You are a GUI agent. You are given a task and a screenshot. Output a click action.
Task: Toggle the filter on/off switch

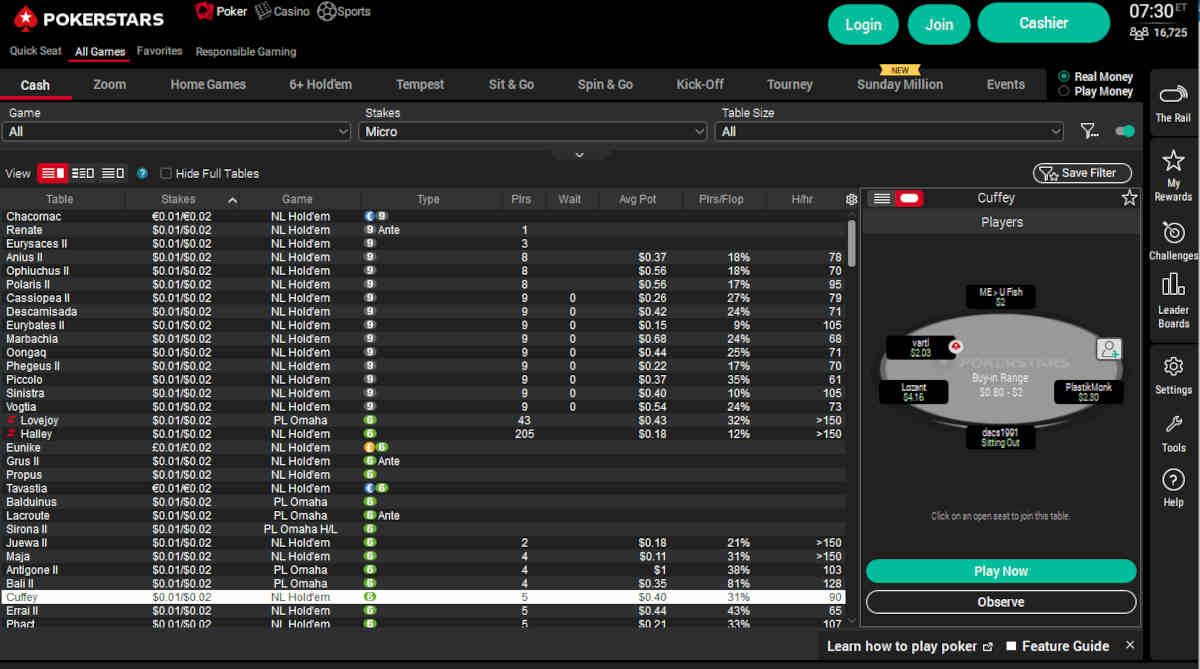coord(1125,131)
